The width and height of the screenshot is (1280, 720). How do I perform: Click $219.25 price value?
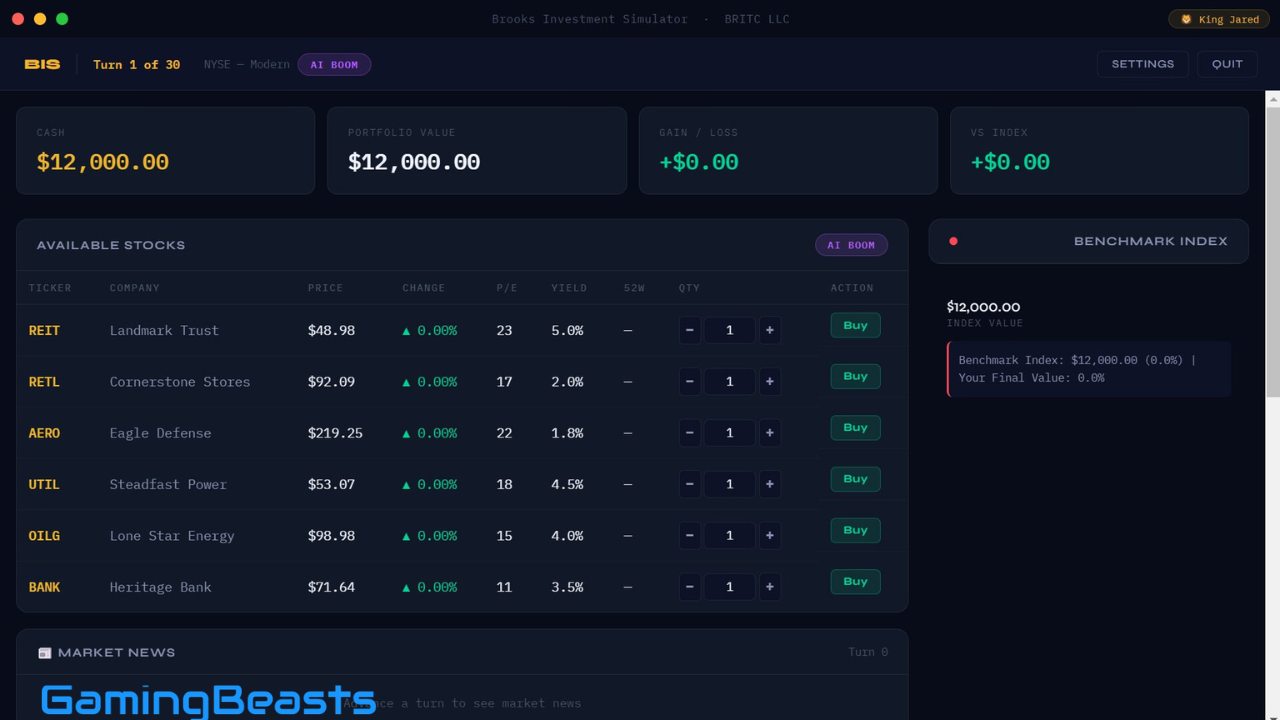(x=335, y=433)
